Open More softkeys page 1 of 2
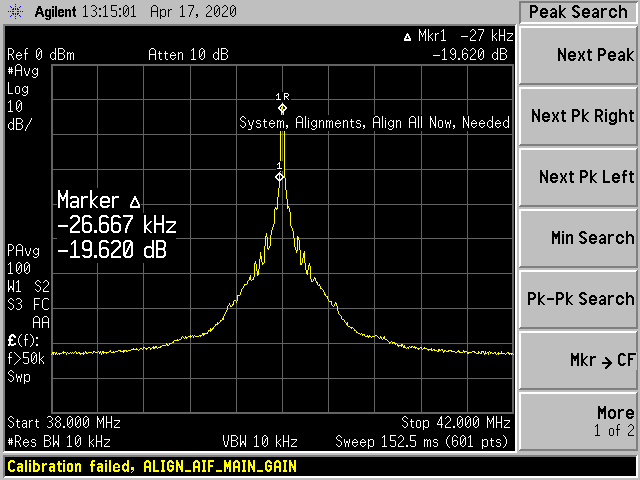Screen dimensions: 640x480 point(581,421)
